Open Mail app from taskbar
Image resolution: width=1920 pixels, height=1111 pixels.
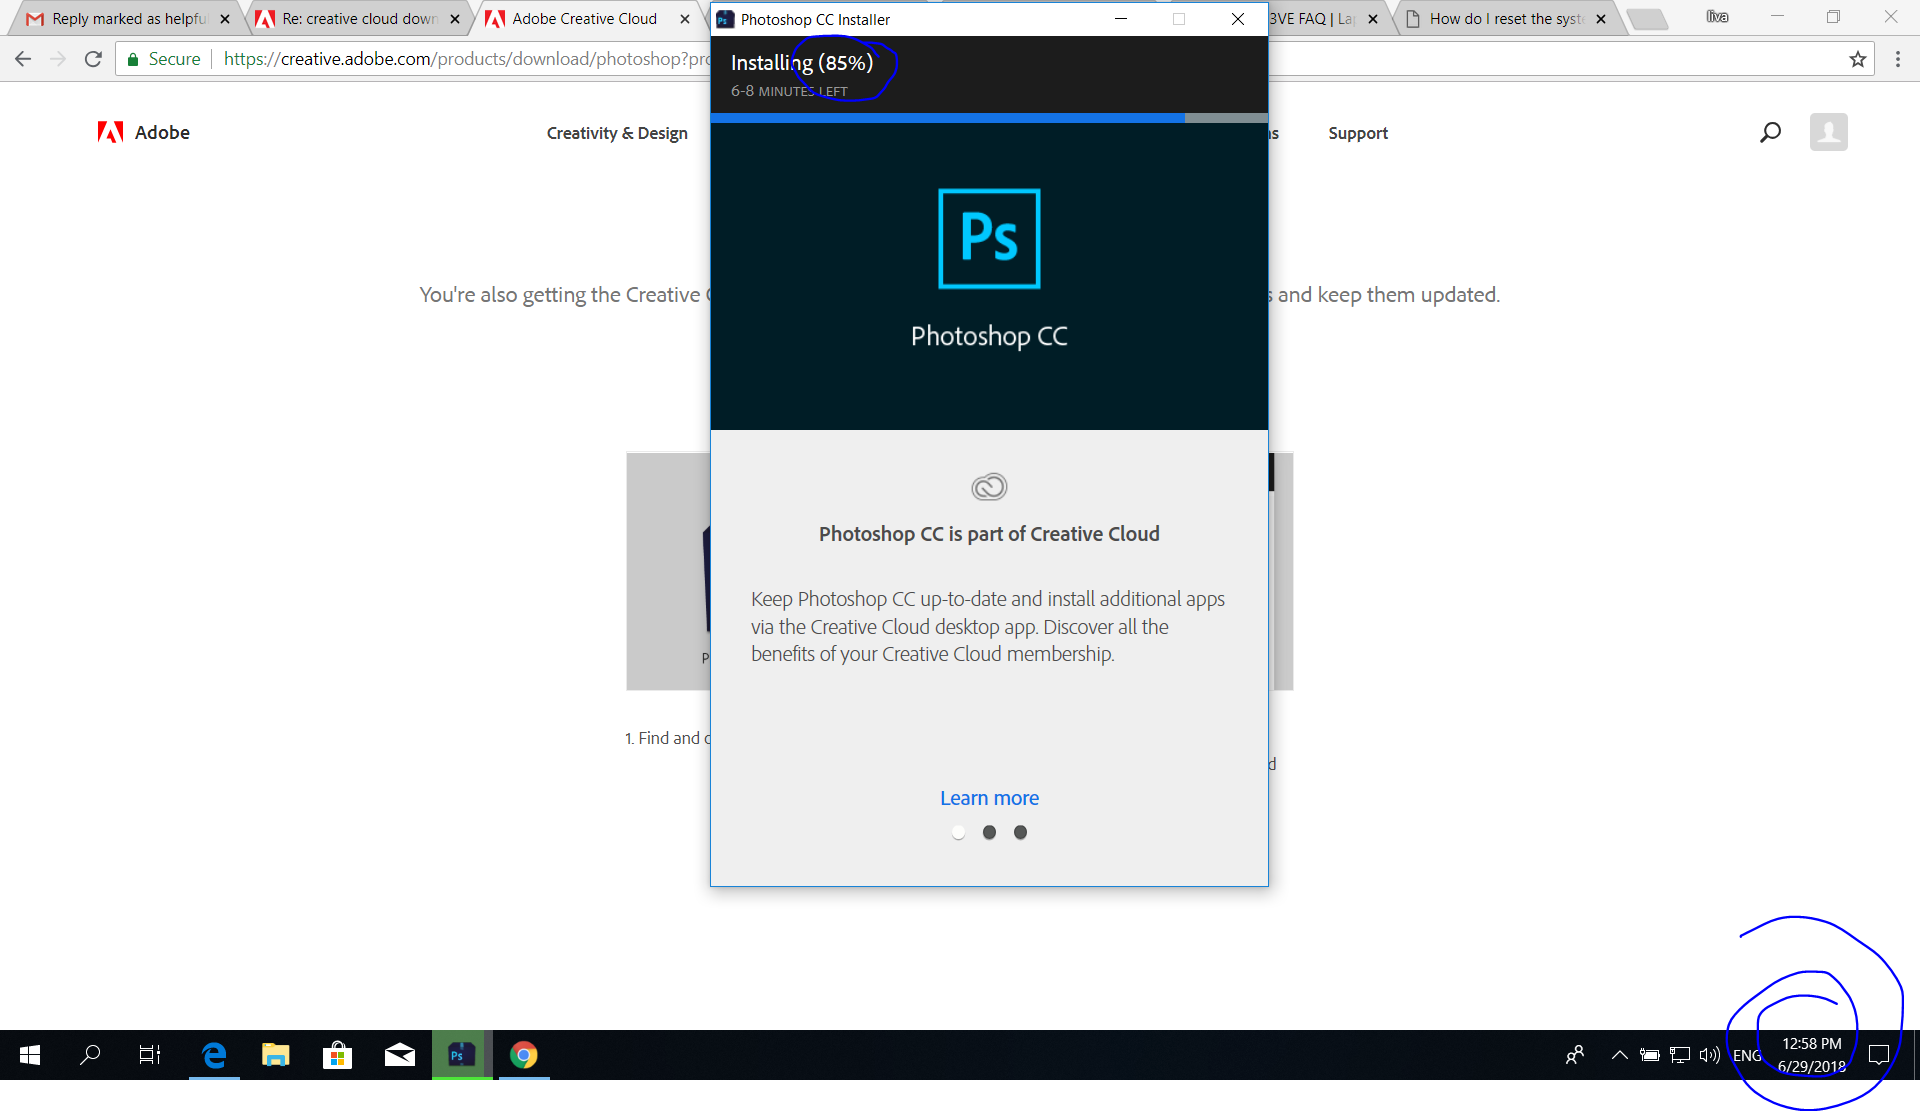tap(400, 1055)
